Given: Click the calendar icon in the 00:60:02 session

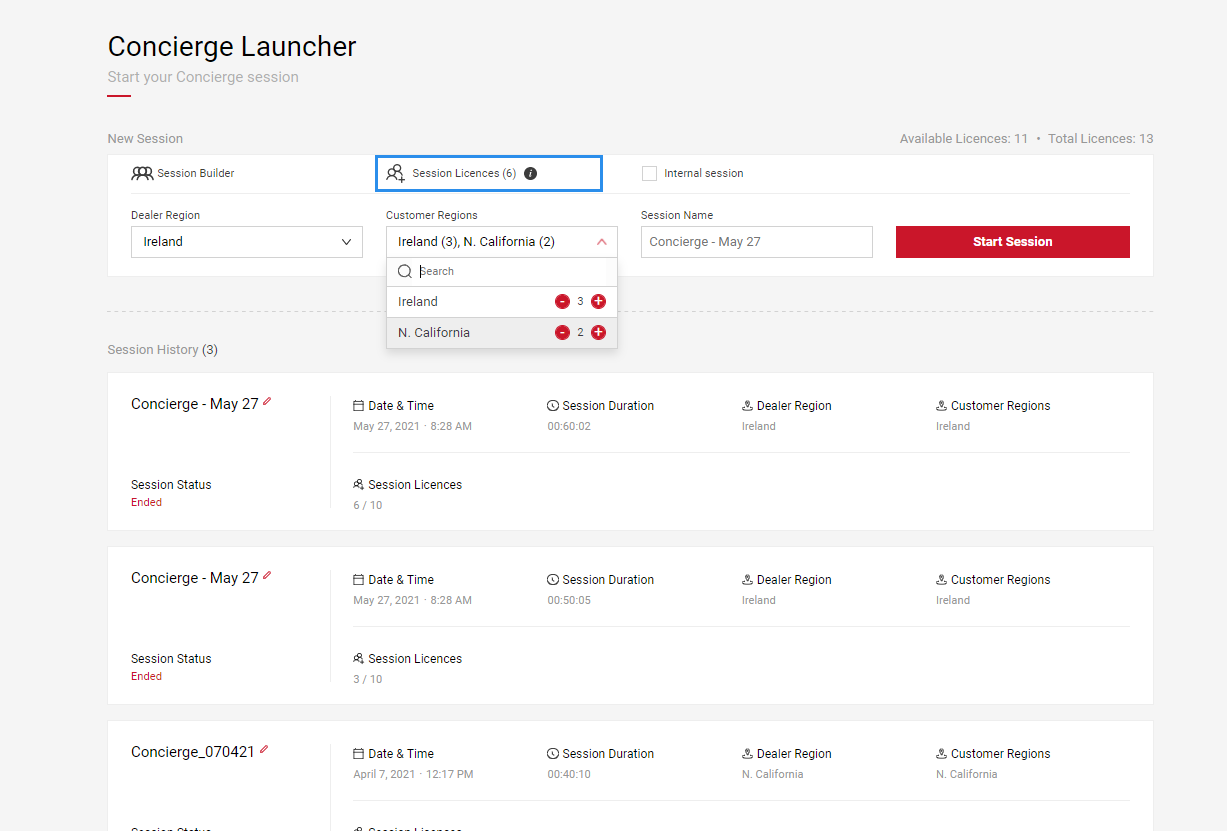Looking at the screenshot, I should pyautogui.click(x=358, y=406).
